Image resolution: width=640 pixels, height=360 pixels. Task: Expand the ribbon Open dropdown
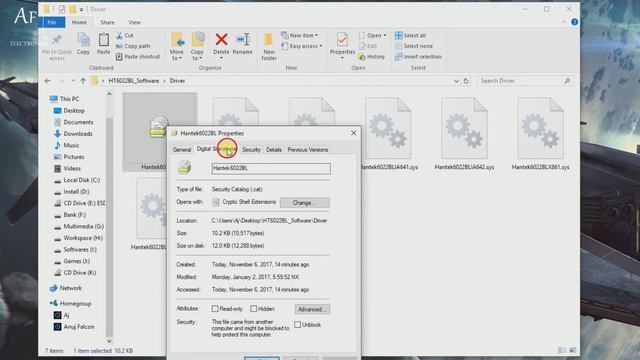click(384, 36)
